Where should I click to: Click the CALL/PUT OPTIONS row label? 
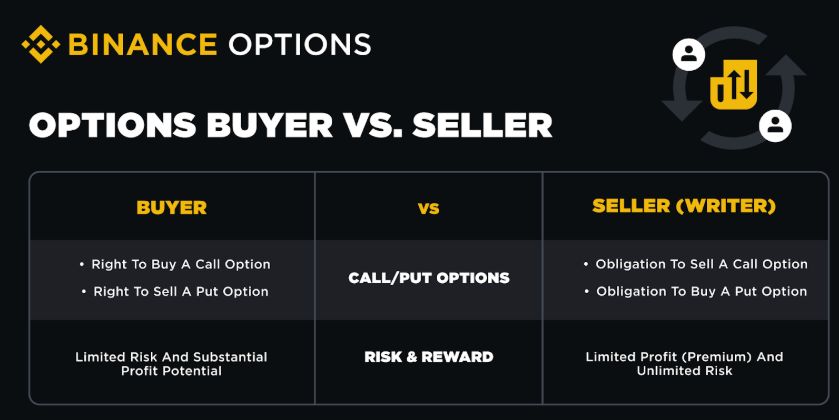[428, 277]
